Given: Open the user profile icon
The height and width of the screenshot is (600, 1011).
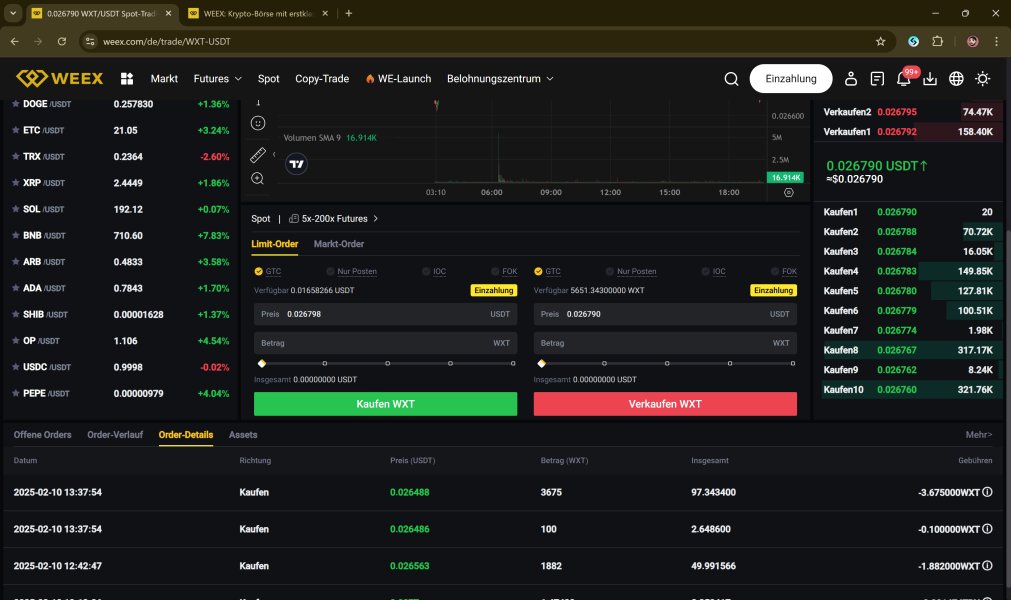Looking at the screenshot, I should (x=851, y=79).
